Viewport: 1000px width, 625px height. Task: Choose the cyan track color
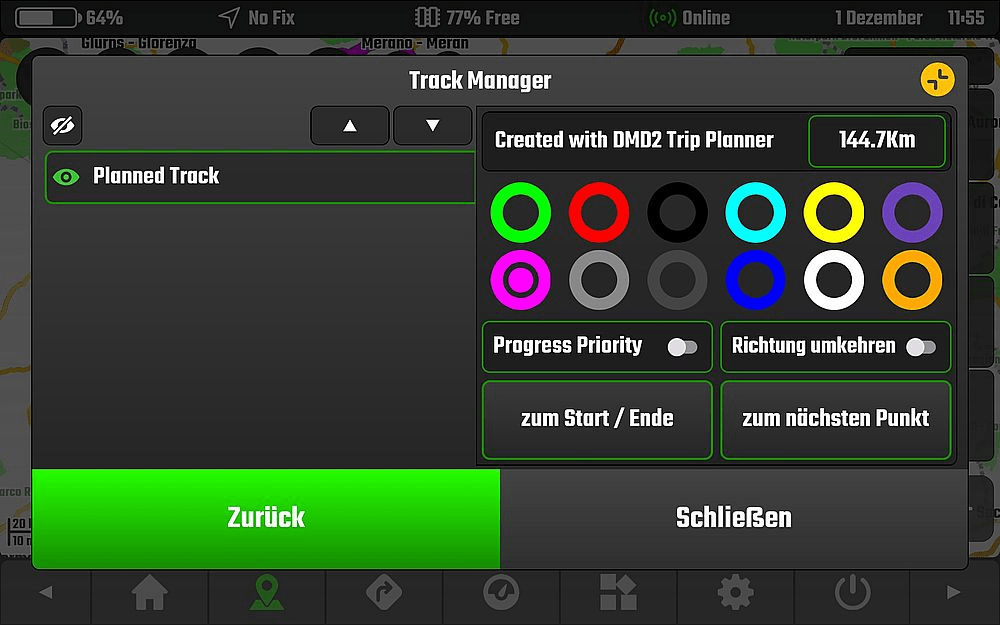click(x=756, y=212)
